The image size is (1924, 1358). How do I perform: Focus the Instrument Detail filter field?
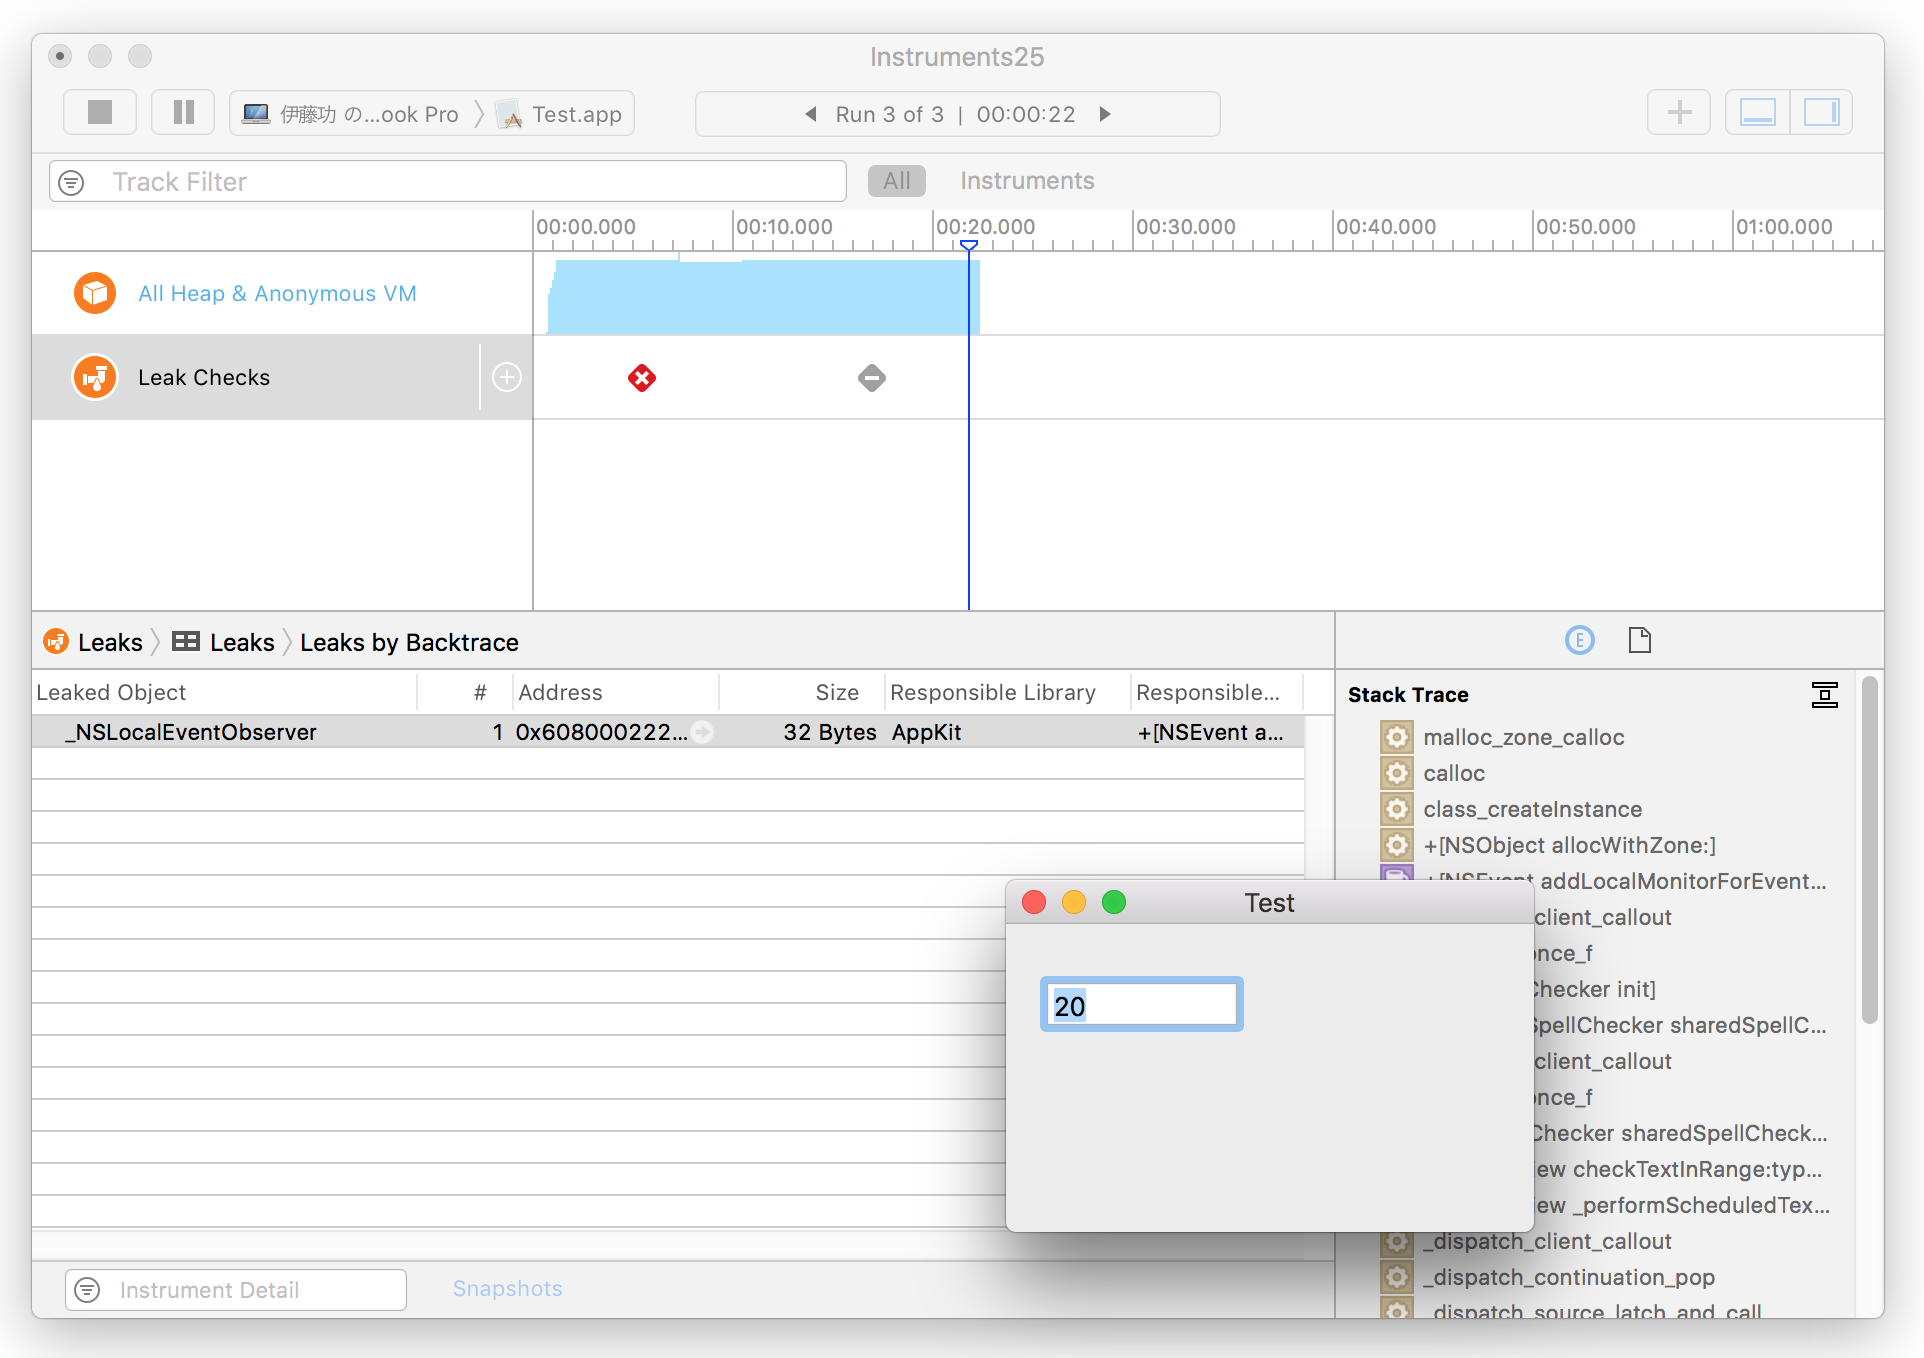click(236, 1290)
